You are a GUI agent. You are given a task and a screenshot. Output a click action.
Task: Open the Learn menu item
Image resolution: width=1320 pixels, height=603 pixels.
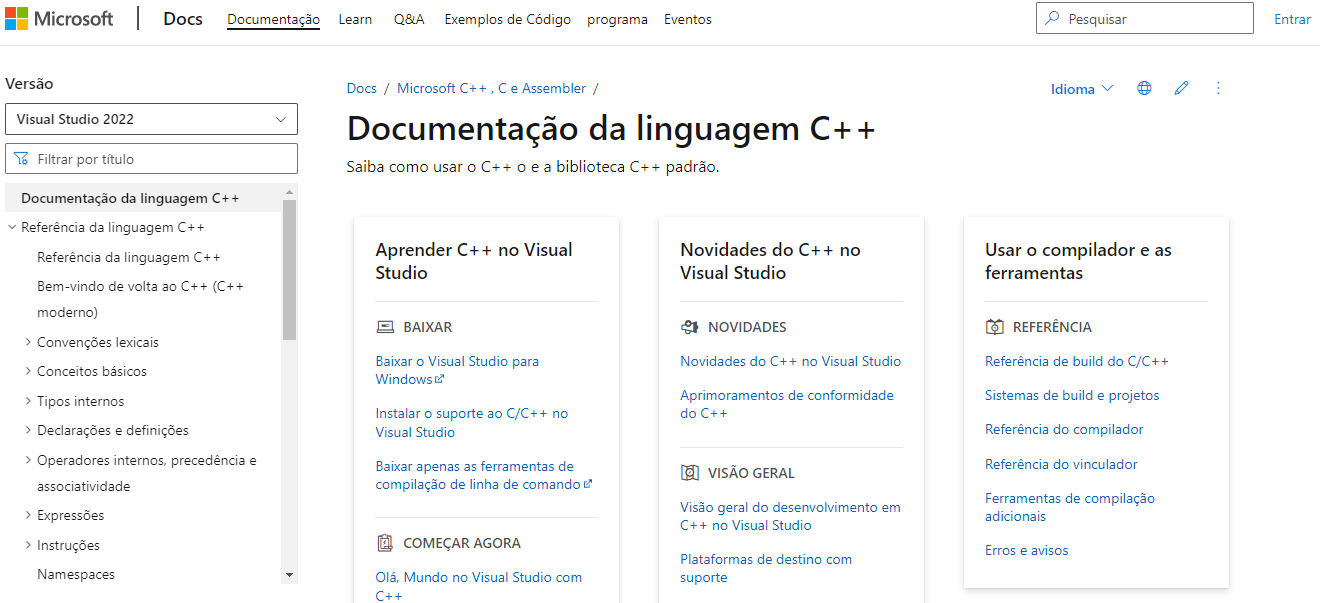355,18
